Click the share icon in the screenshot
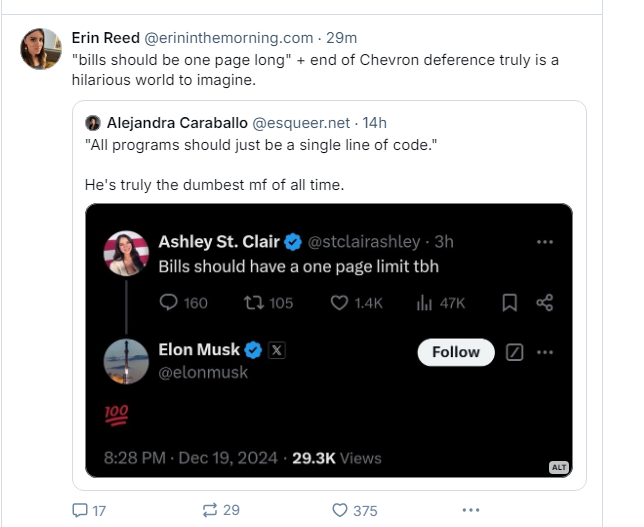The height and width of the screenshot is (527, 644). [544, 303]
